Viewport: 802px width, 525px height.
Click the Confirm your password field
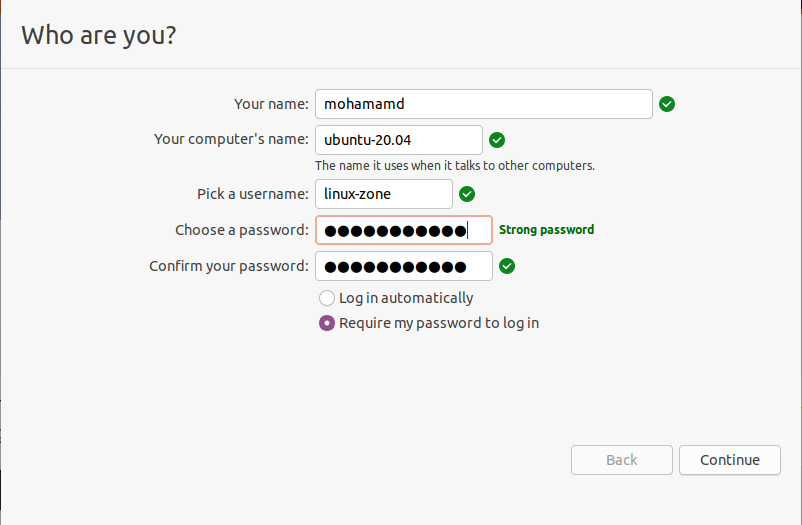(404, 266)
